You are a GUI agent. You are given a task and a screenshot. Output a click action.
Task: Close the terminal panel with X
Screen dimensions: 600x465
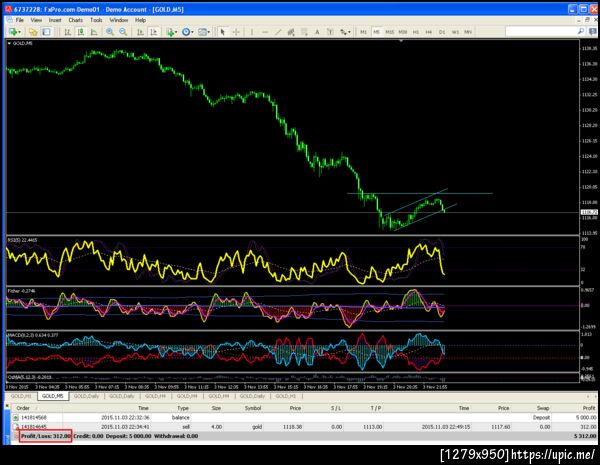click(7, 405)
